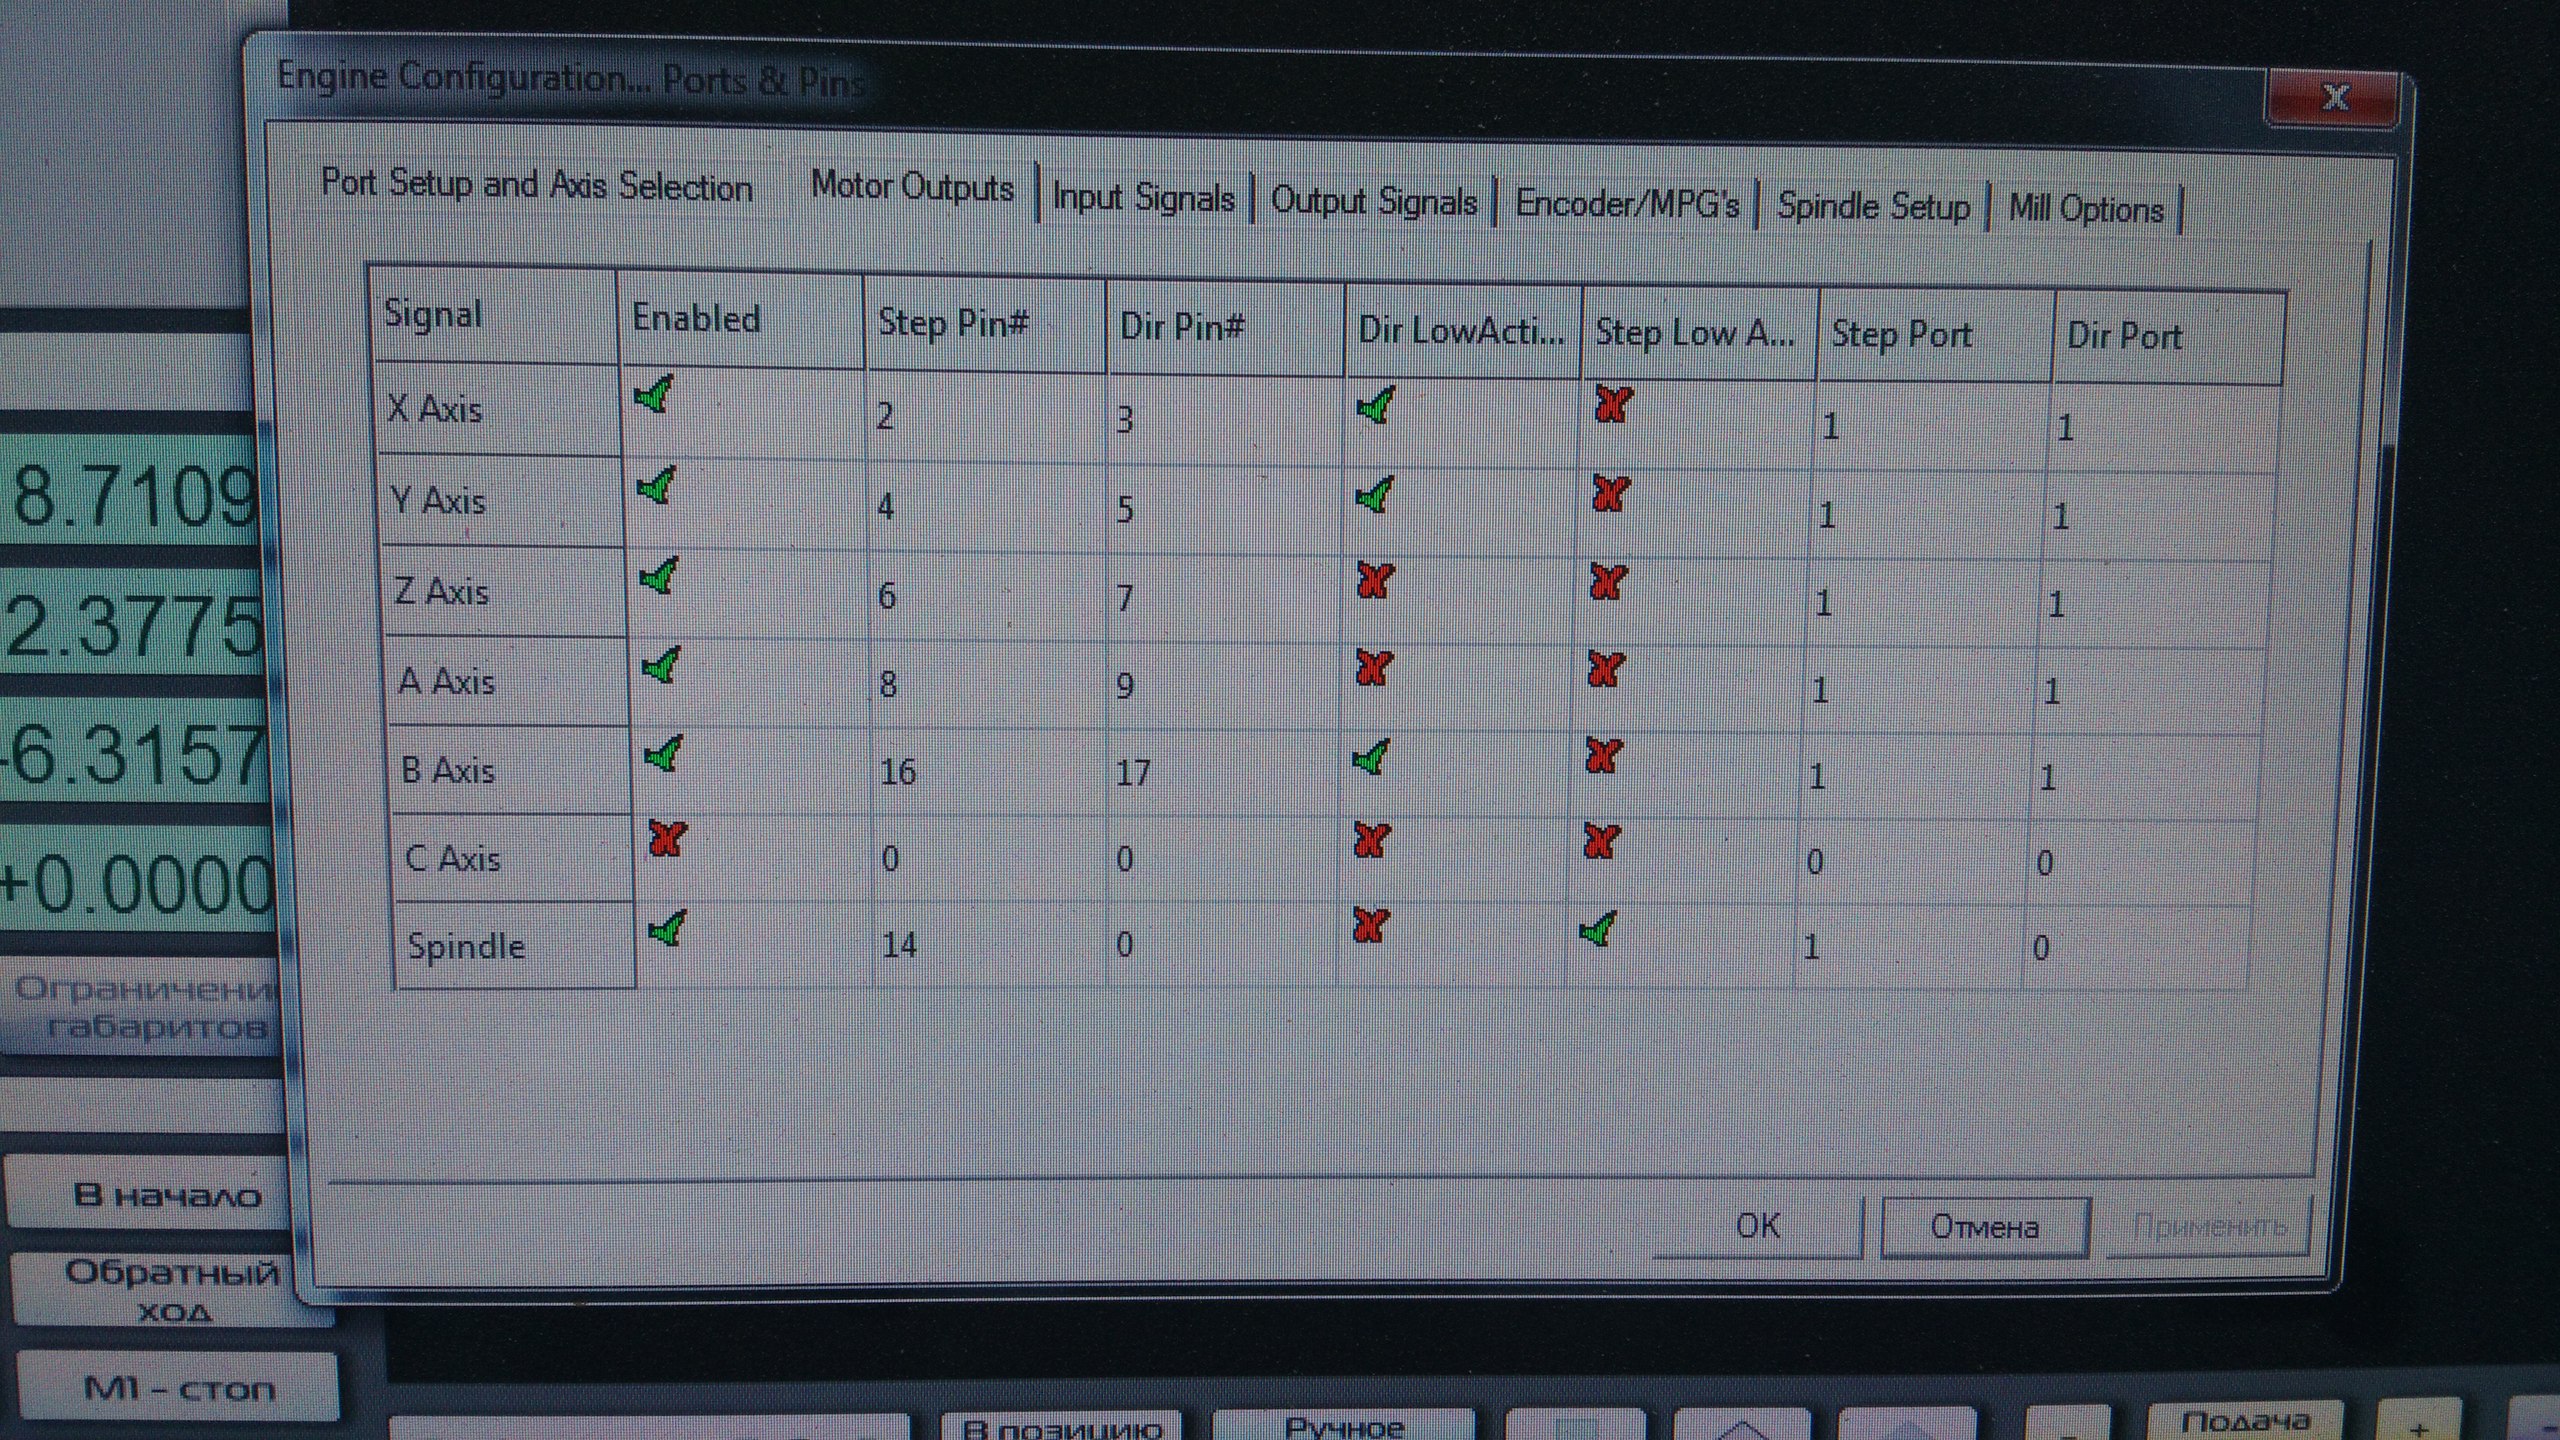Viewport: 2560px width, 1440px height.
Task: Toggle X Axis Step Low Active cross
Action: pos(1613,405)
